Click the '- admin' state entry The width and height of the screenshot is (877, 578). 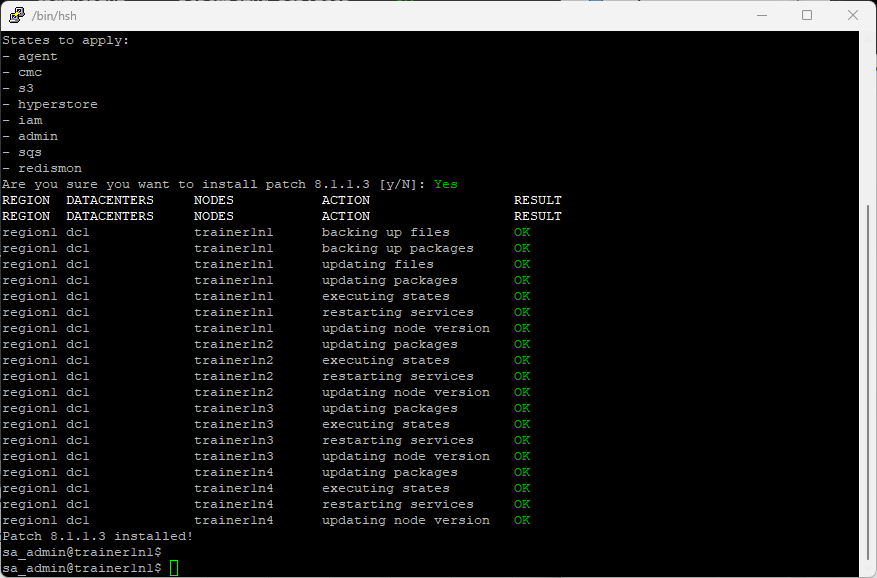pyautogui.click(x=30, y=137)
